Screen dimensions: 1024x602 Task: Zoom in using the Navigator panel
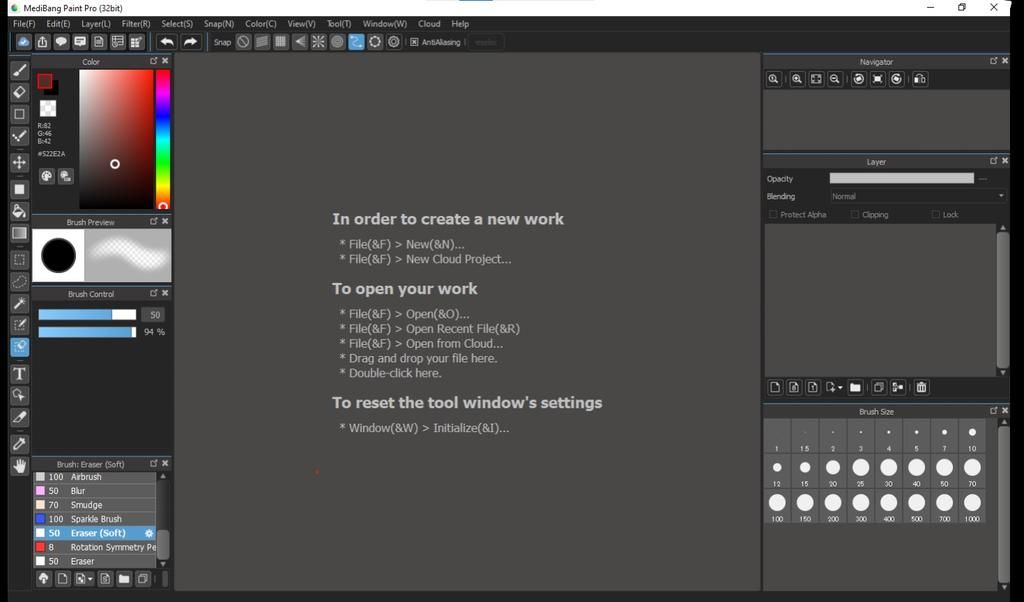pos(797,79)
